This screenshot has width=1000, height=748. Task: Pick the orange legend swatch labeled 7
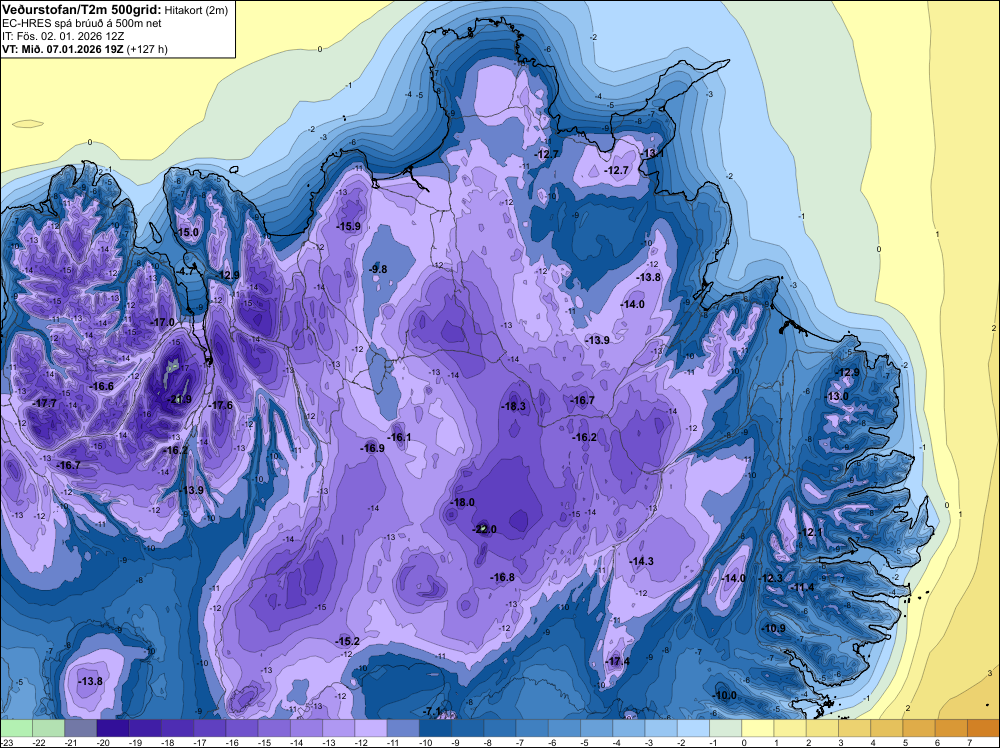(983, 728)
